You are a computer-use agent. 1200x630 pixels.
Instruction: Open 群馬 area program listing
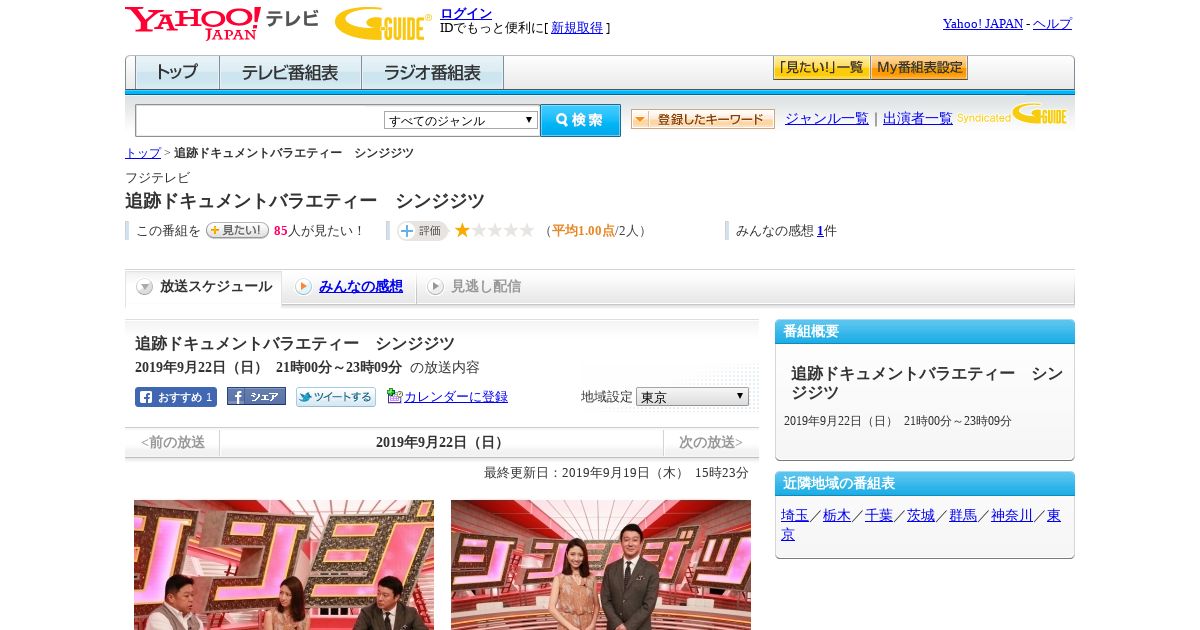point(963,516)
